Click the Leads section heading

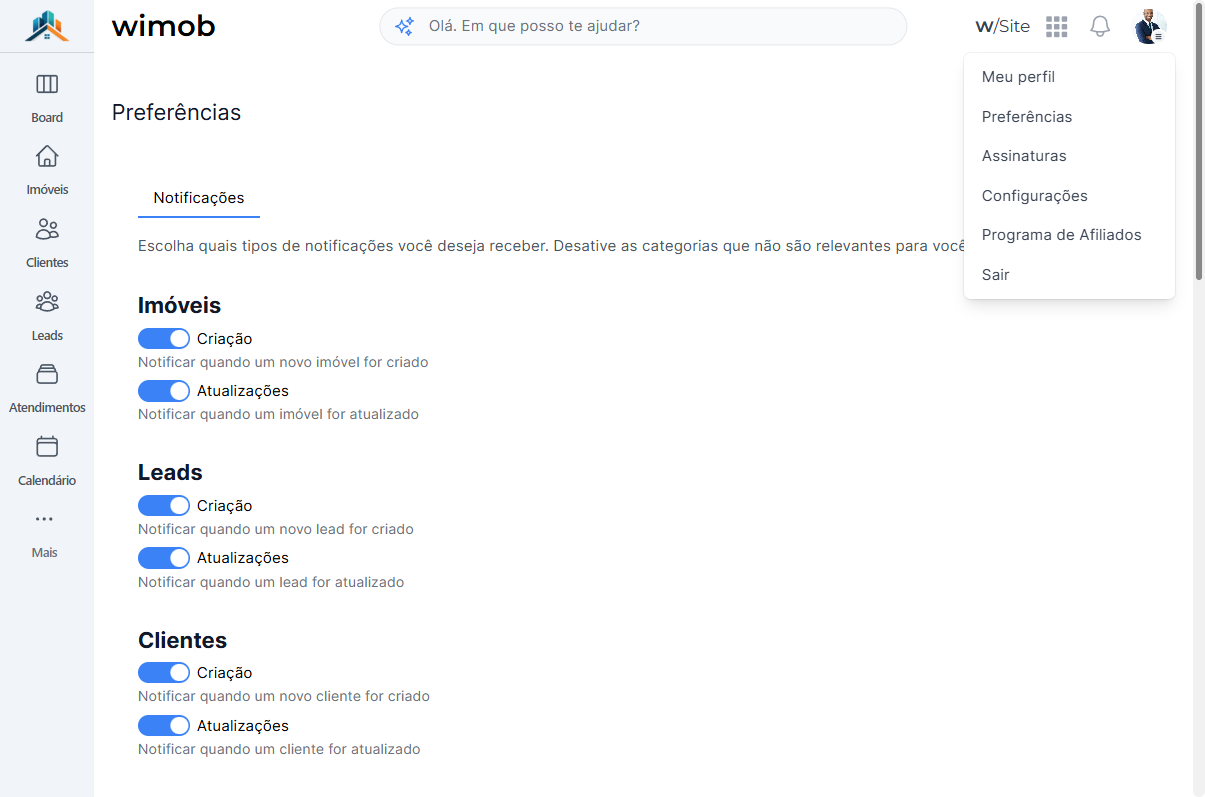tap(170, 472)
